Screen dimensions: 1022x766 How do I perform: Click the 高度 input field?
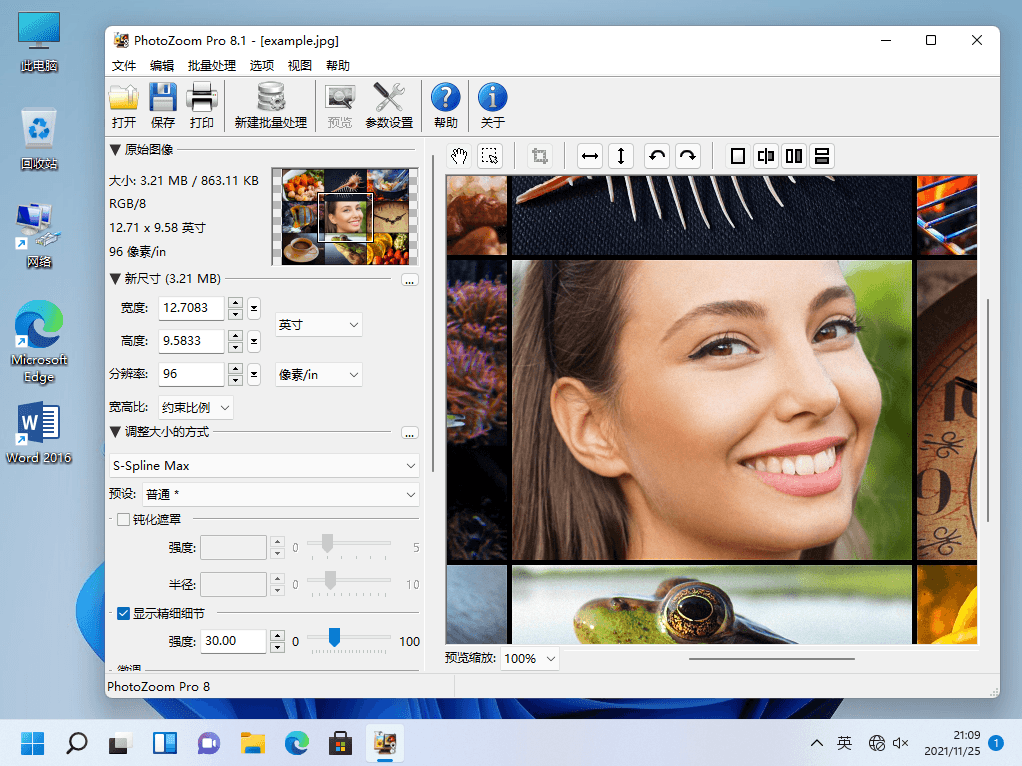192,341
